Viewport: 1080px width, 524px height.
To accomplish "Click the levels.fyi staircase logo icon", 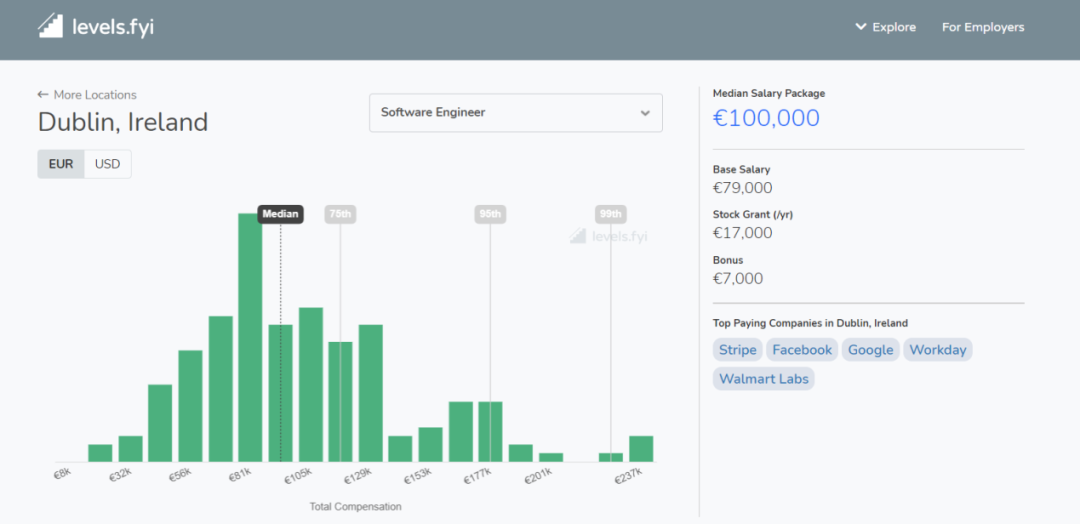I will pos(51,26).
